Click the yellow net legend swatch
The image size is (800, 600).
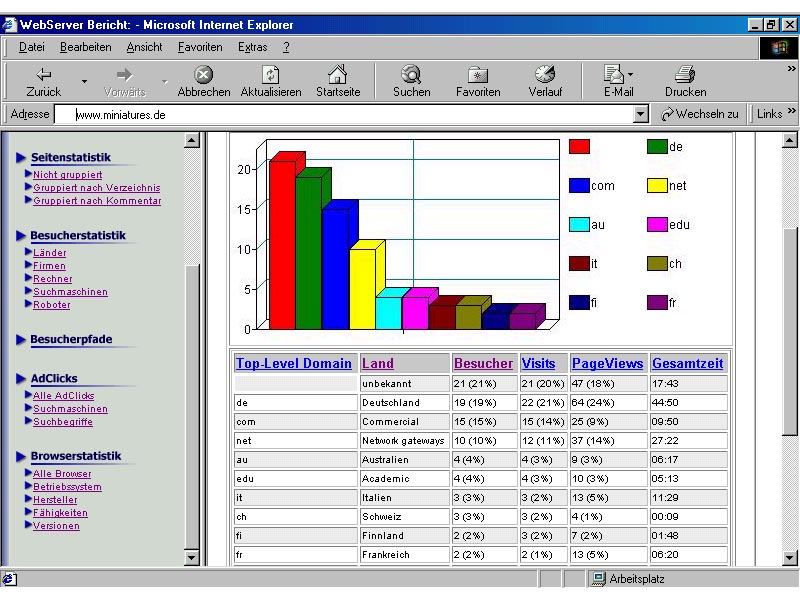pos(657,186)
